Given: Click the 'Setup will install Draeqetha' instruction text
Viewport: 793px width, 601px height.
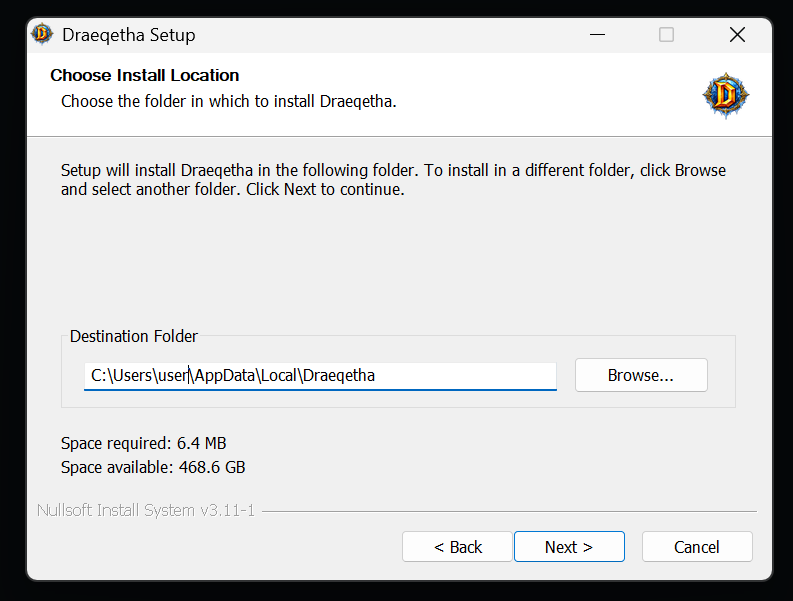Looking at the screenshot, I should pos(393,180).
